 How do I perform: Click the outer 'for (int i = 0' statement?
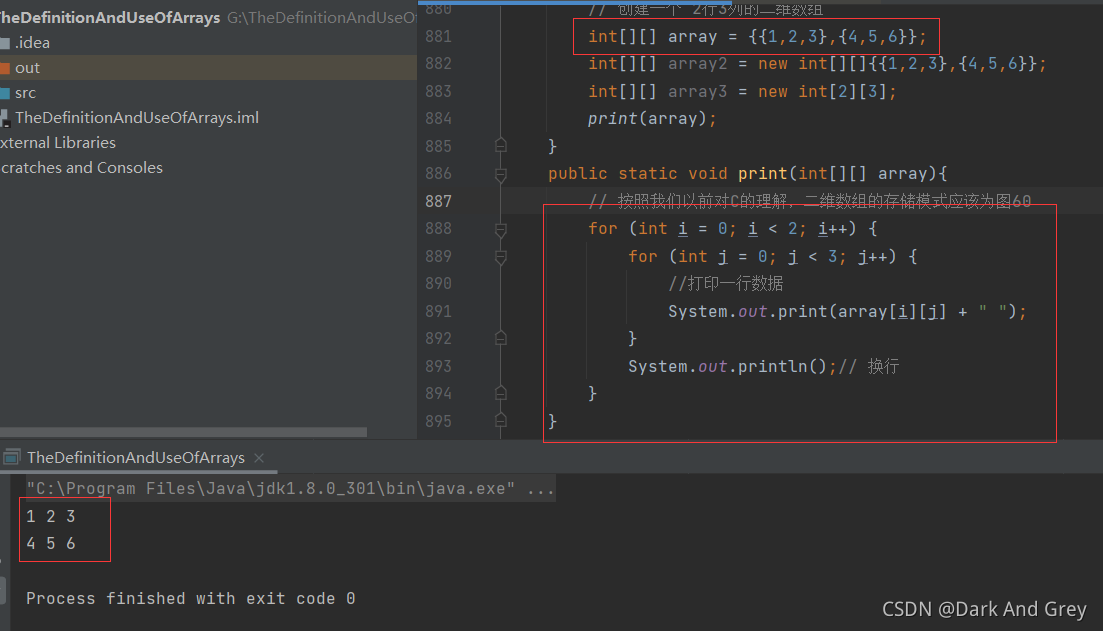732,229
